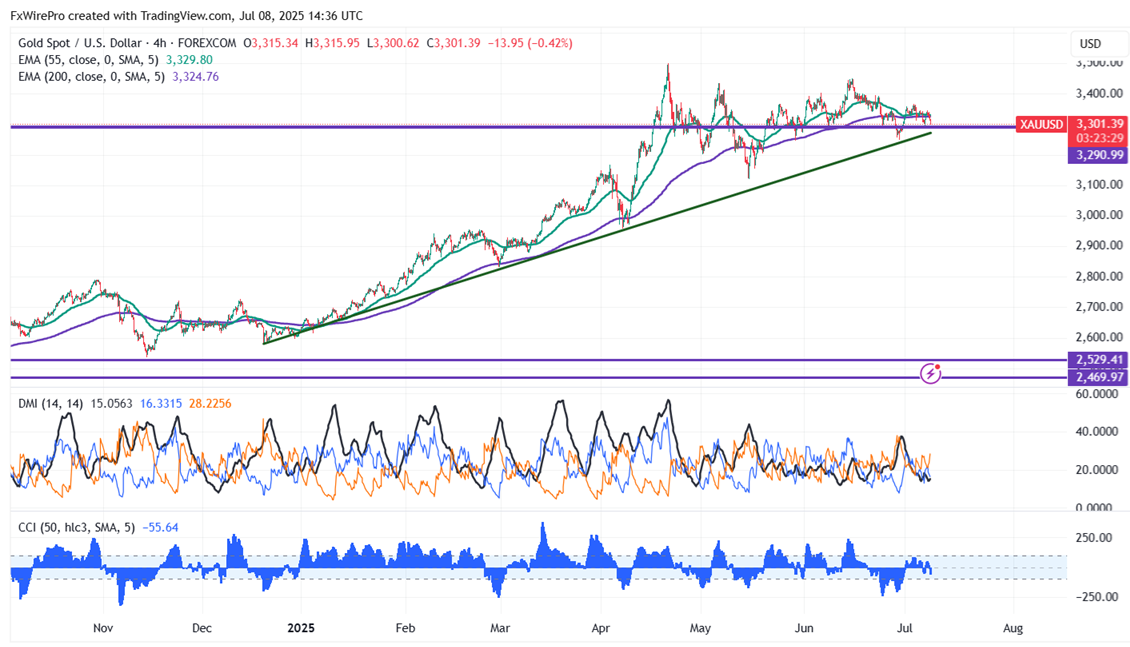Click the CCI (50, hlc3, SMA, 5) legend

tap(77, 527)
